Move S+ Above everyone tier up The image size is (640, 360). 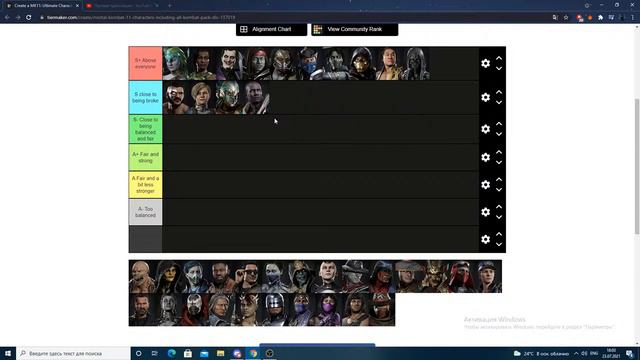click(x=499, y=58)
